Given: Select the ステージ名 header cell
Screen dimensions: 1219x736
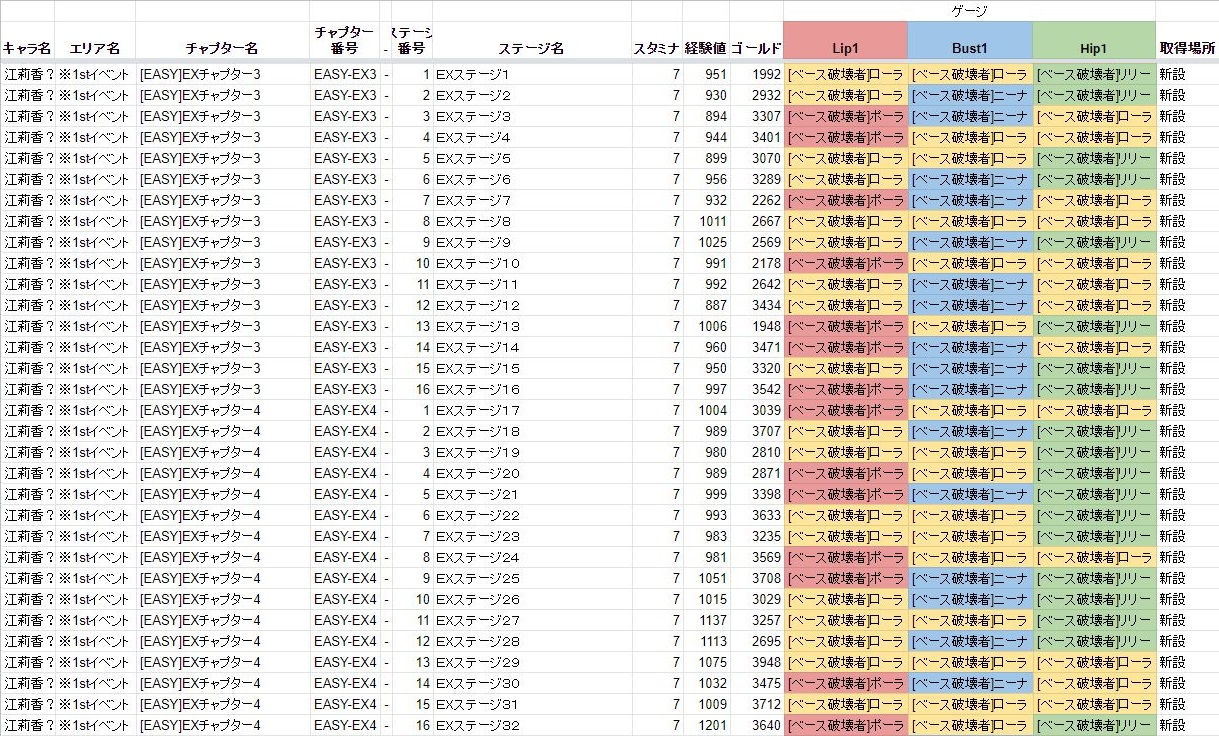Looking at the screenshot, I should pyautogui.click(x=531, y=48).
